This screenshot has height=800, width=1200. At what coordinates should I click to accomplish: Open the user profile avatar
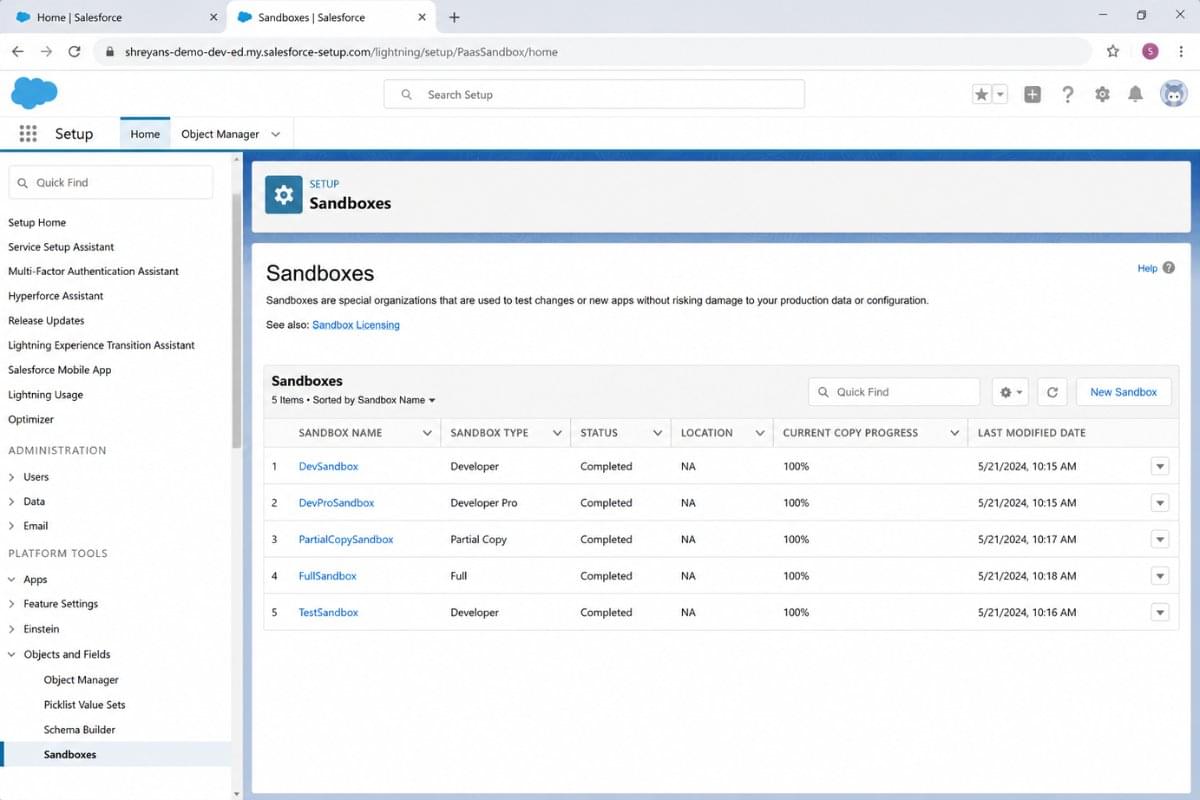(1173, 94)
